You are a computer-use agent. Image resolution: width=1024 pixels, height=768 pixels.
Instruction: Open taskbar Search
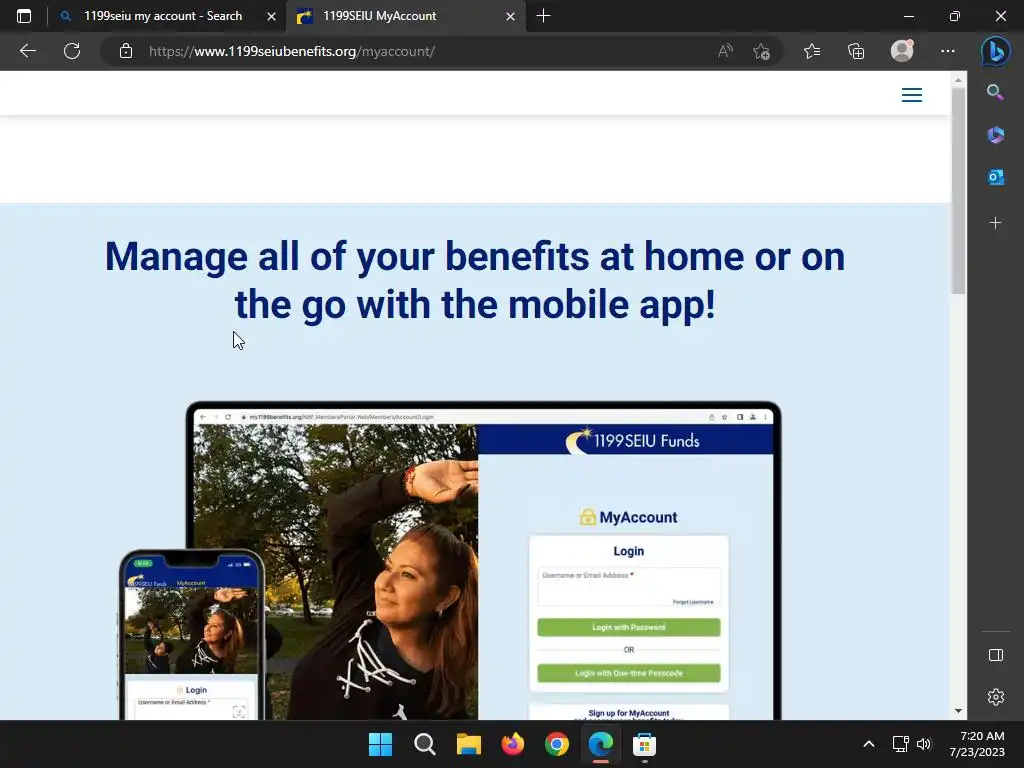coord(424,744)
